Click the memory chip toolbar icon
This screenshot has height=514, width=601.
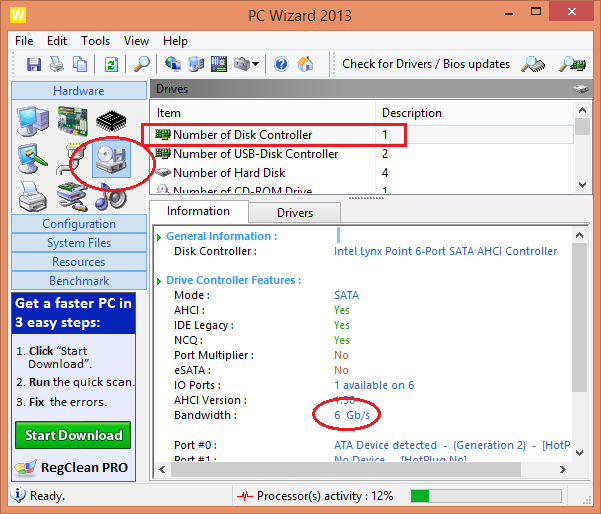tap(219, 64)
